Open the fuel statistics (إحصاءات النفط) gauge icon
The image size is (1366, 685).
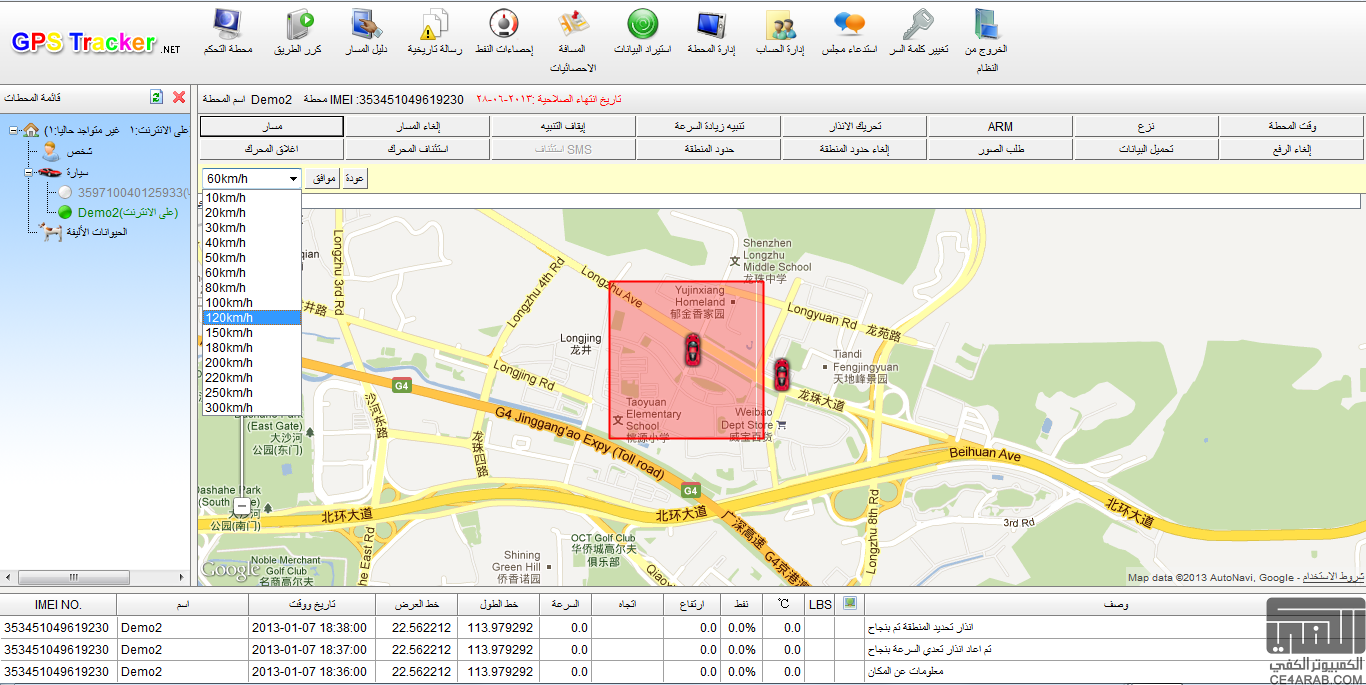503,23
